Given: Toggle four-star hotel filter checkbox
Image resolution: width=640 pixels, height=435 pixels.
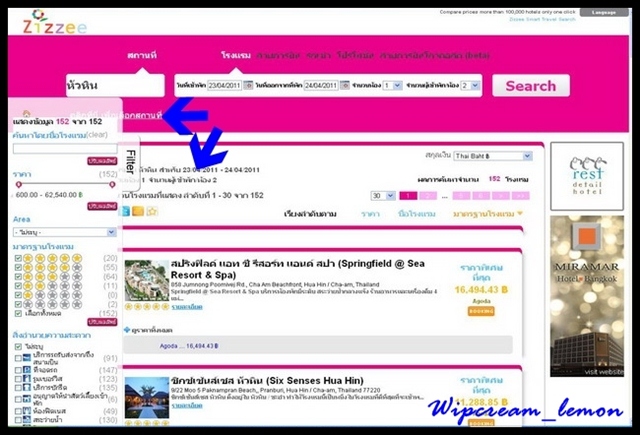Looking at the screenshot, I should (18, 267).
